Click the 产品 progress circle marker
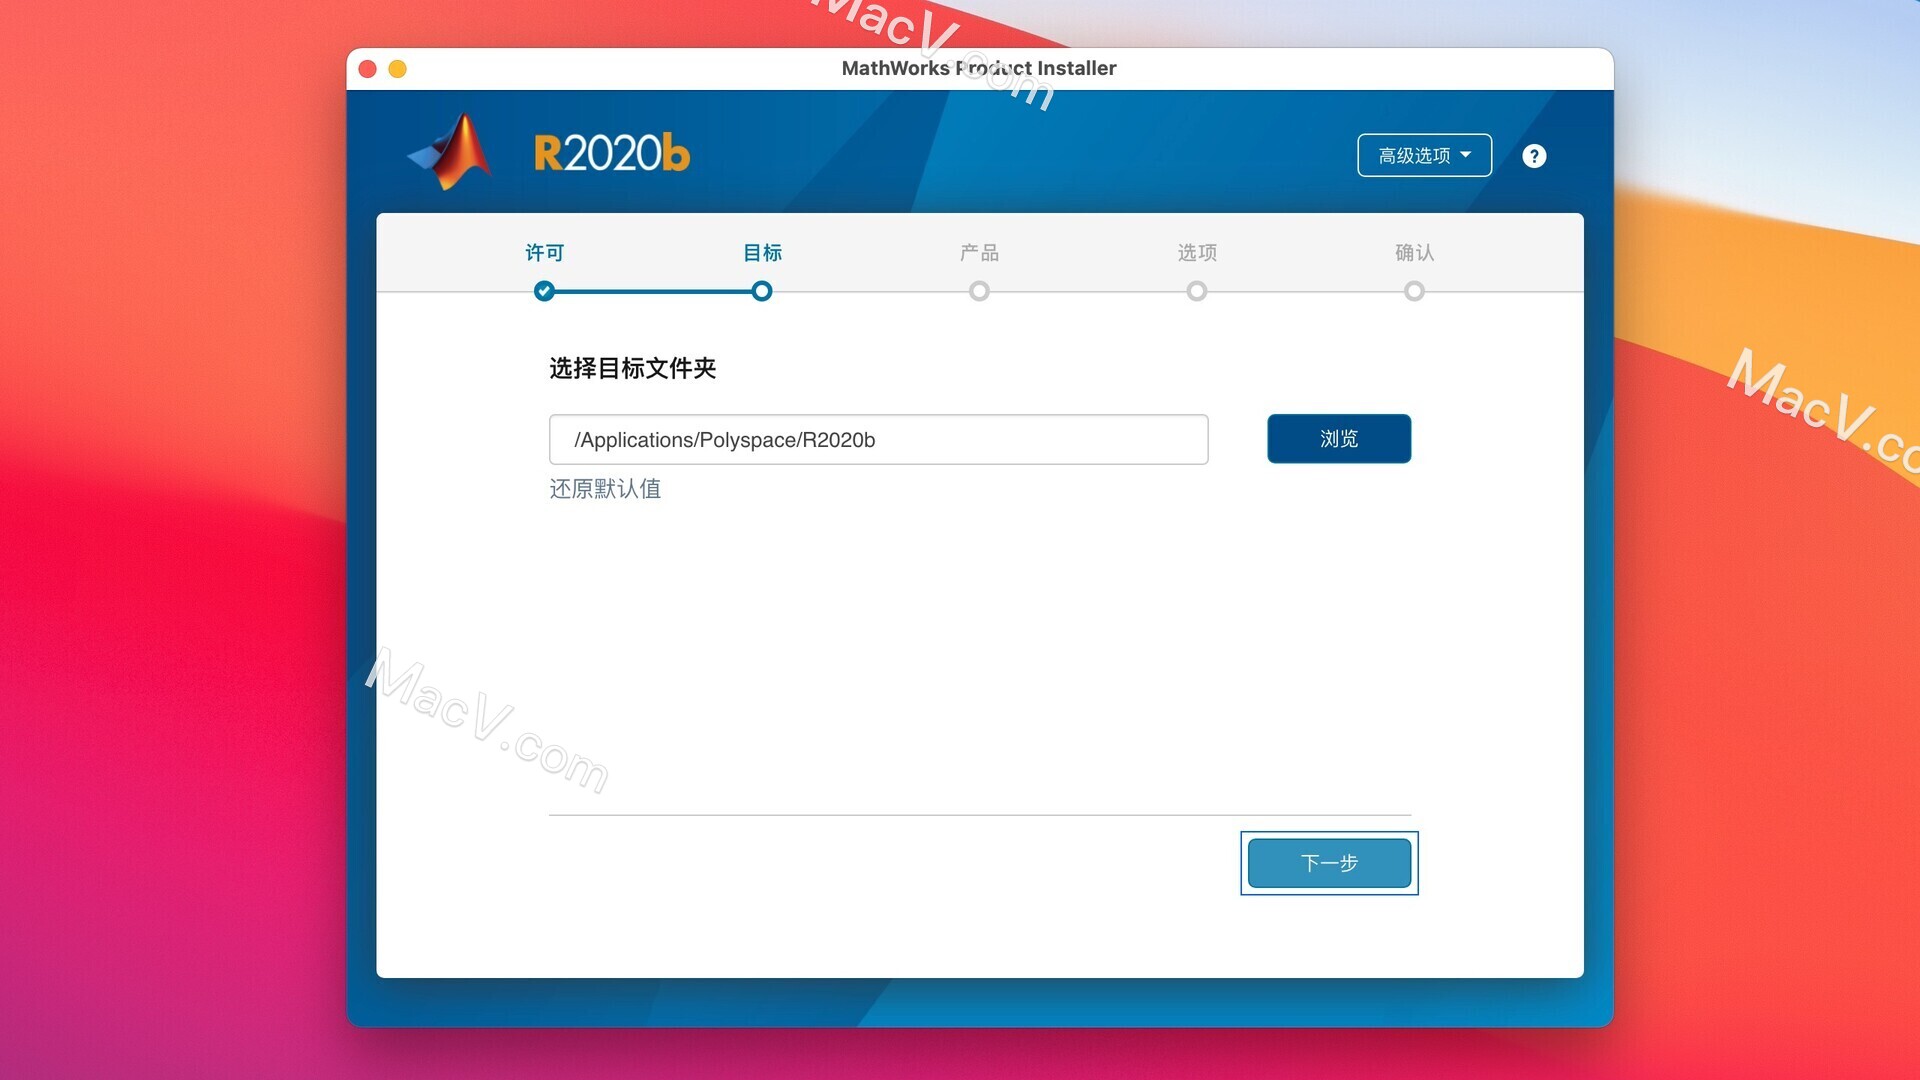Image resolution: width=1920 pixels, height=1080 pixels. click(979, 291)
